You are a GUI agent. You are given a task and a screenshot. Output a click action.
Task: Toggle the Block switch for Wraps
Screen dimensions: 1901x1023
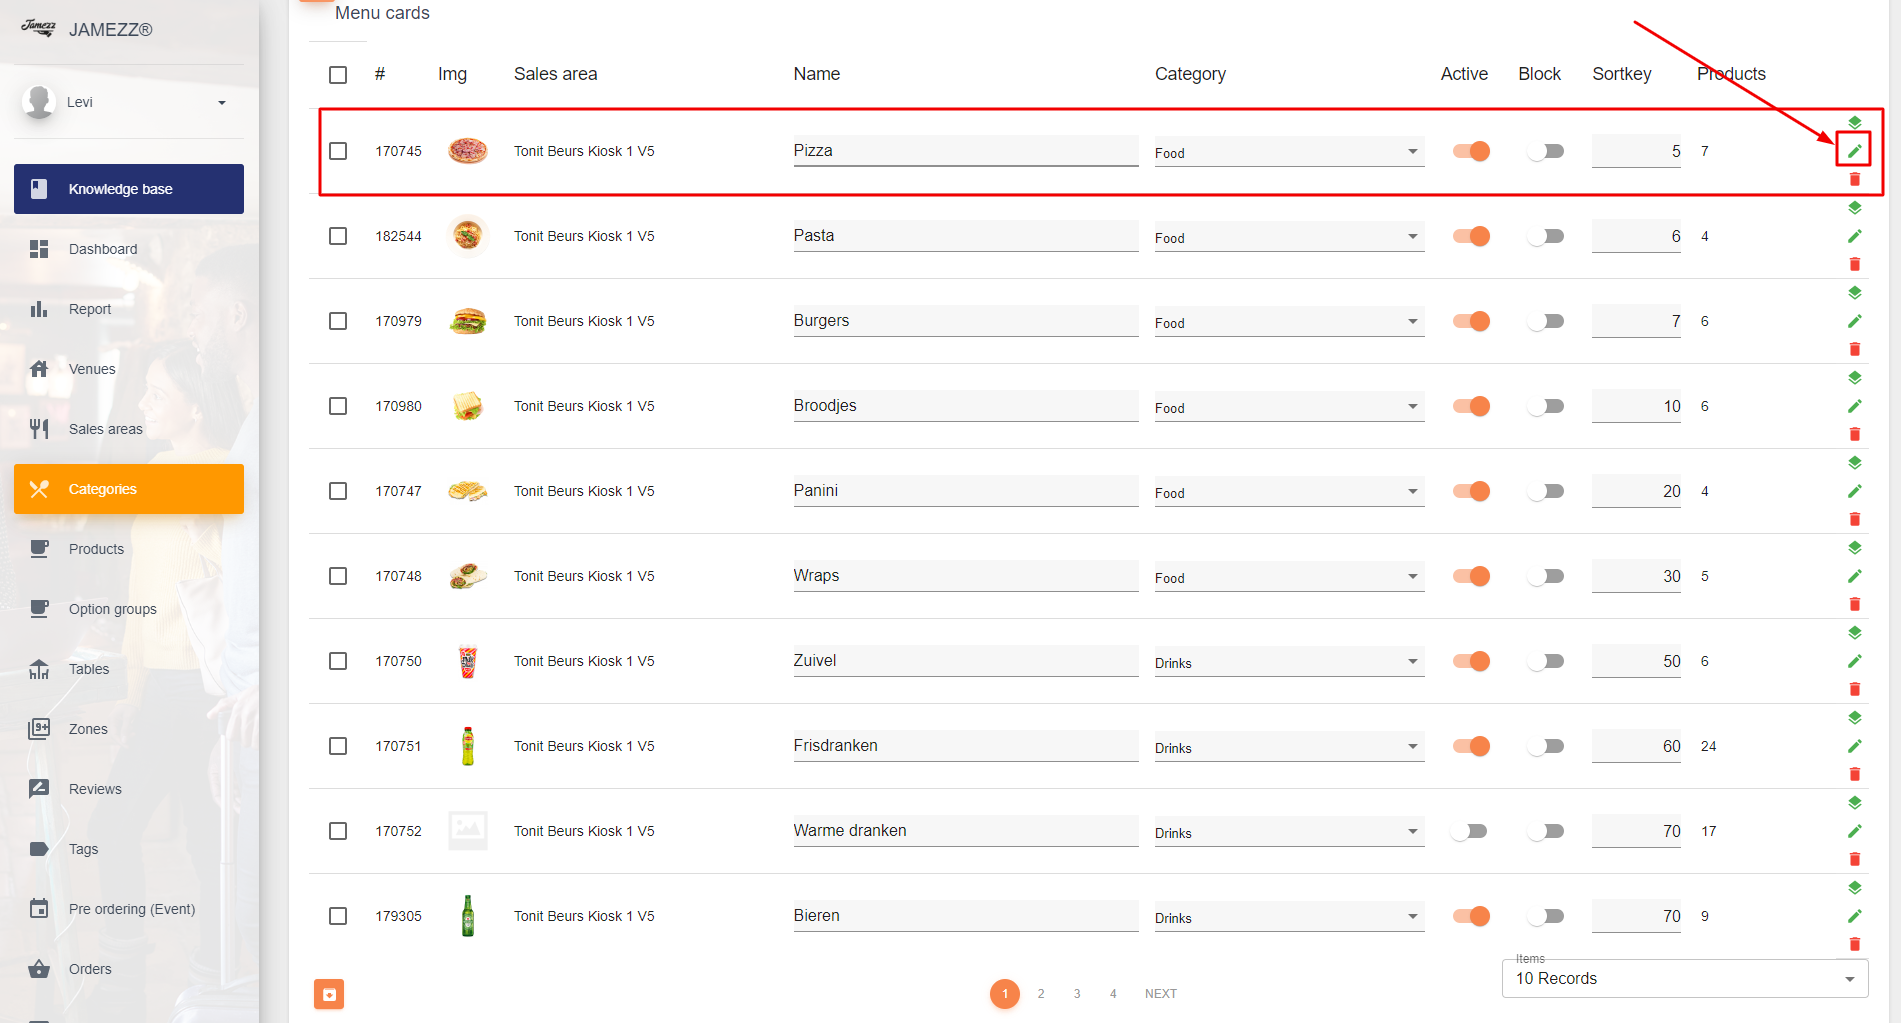[x=1545, y=576]
